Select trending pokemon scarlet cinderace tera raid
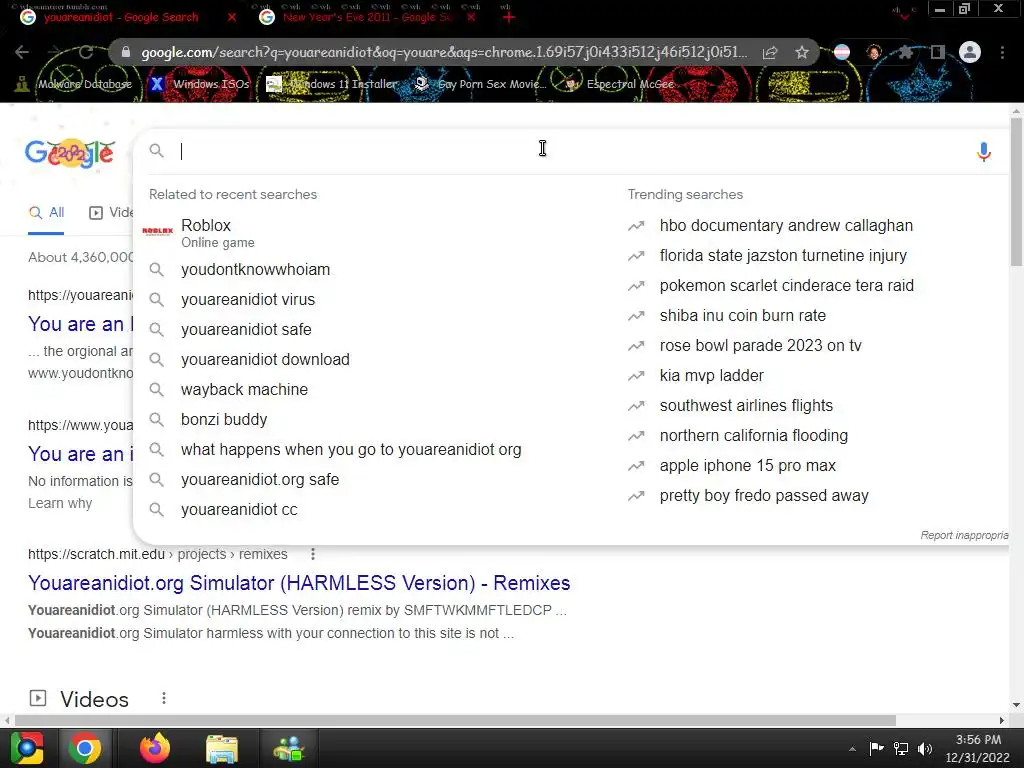Viewport: 1024px width, 768px height. (786, 285)
